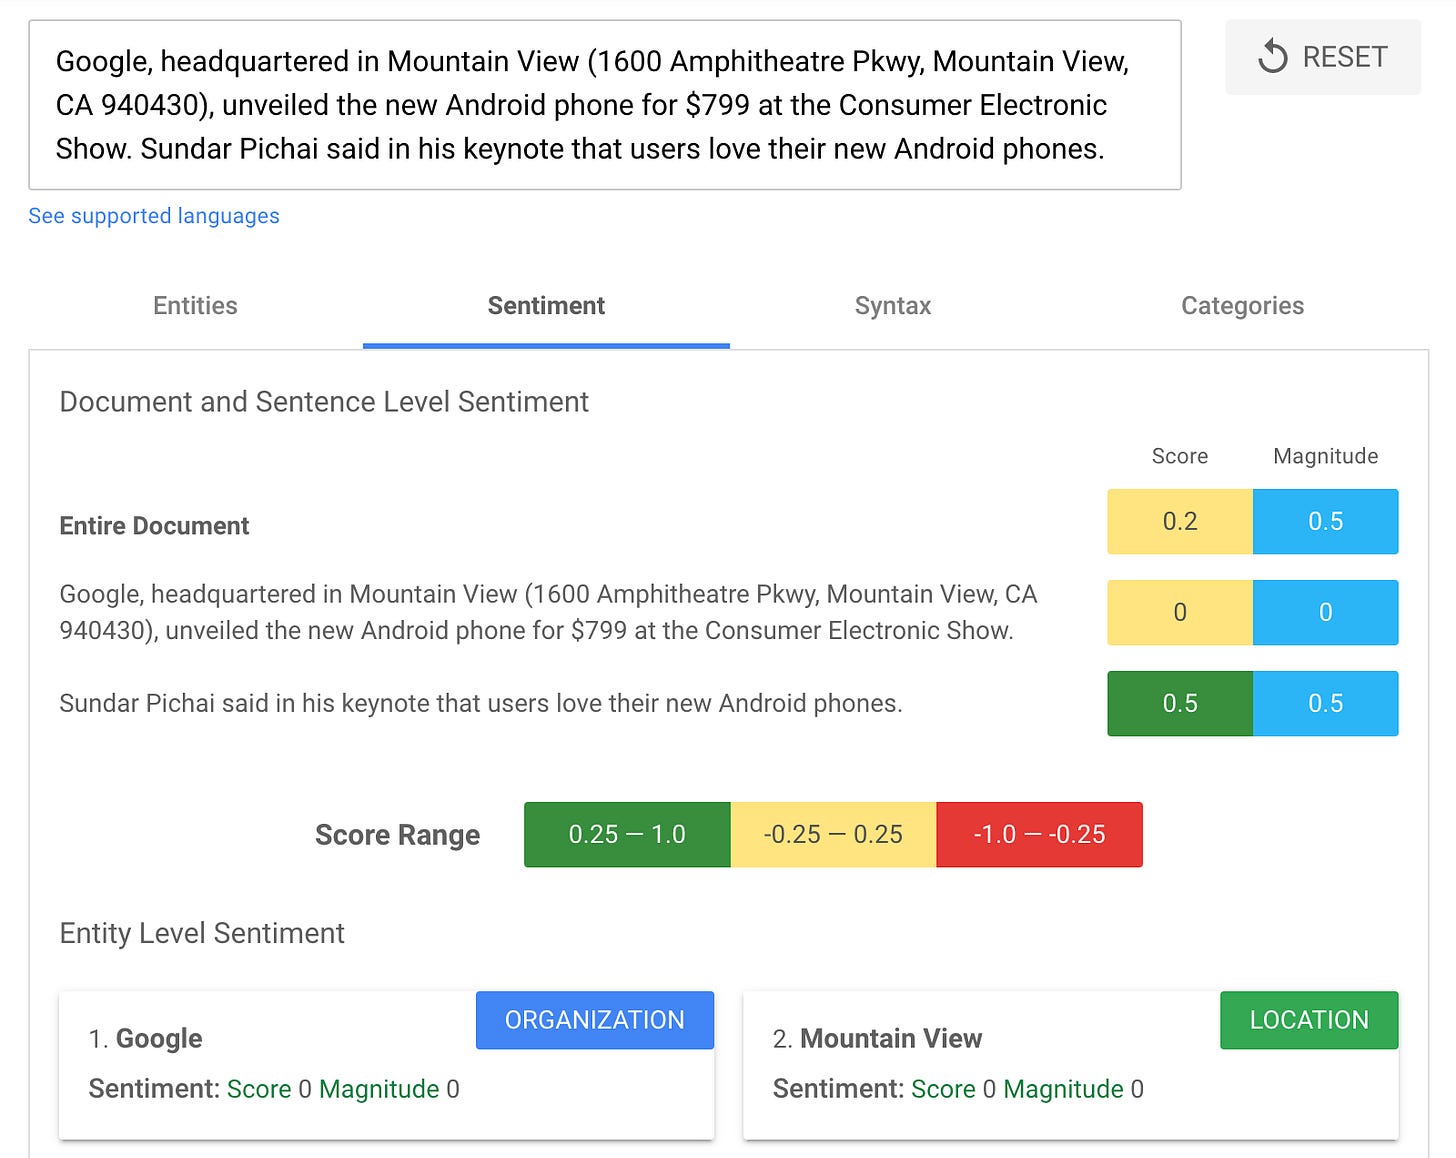Viewport: 1456px width, 1158px height.
Task: Click the Score Range label
Action: coord(397,835)
